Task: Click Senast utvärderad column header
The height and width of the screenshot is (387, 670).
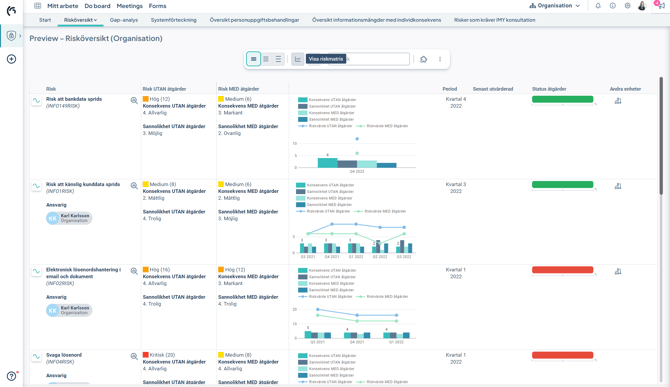Action: tap(493, 89)
